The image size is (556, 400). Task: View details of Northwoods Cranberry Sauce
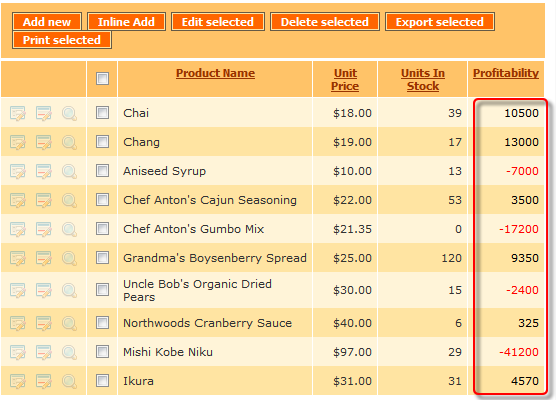pyautogui.click(x=70, y=323)
